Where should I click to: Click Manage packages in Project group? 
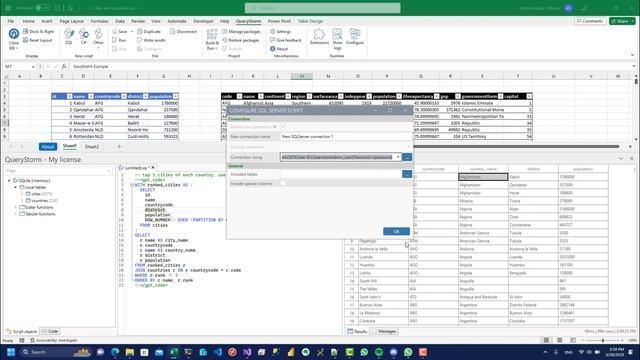pyautogui.click(x=241, y=31)
